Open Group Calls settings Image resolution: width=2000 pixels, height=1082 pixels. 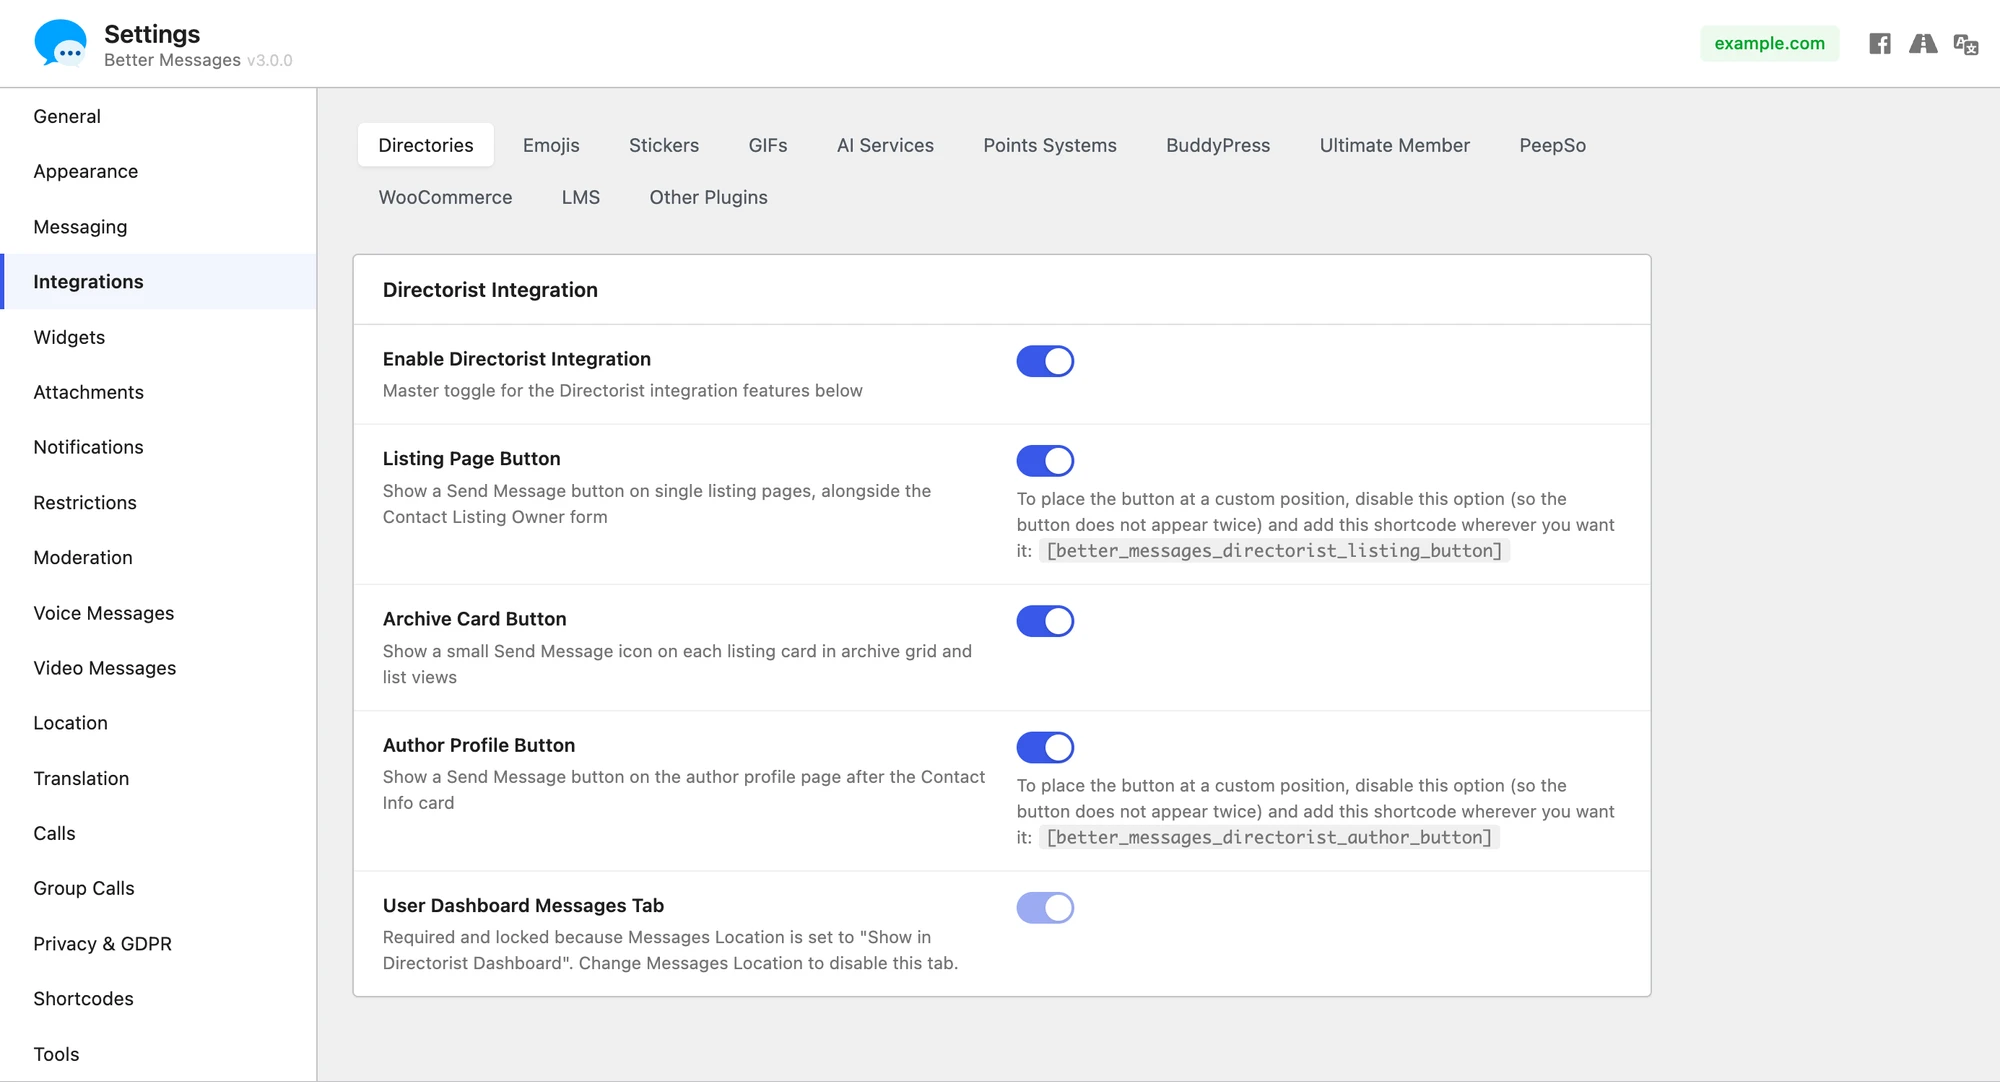coord(158,888)
